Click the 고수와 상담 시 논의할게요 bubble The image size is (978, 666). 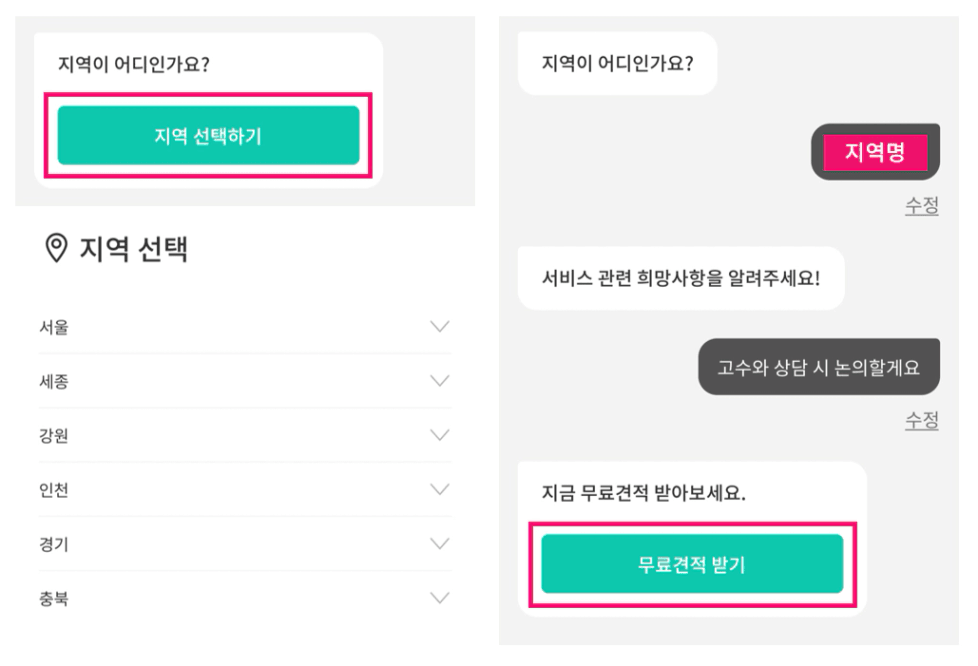[819, 367]
